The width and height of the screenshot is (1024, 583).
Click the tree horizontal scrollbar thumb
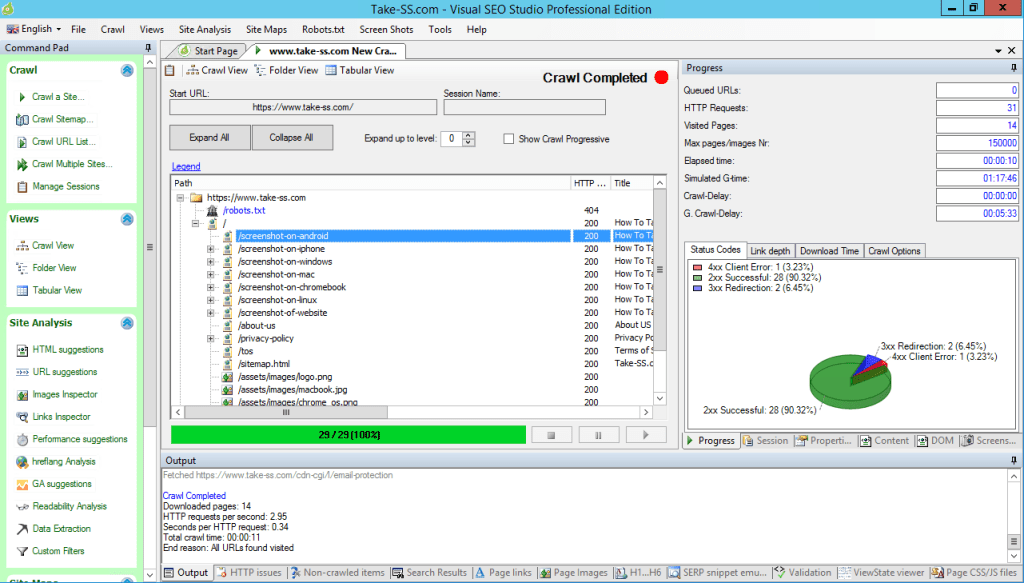pyautogui.click(x=286, y=413)
